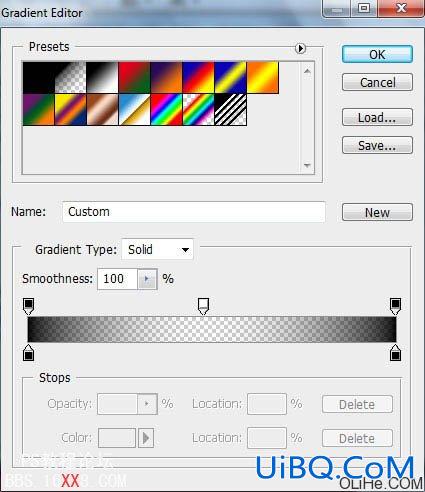Screen dimensions: 425x492
Task: Click the Load... button
Action: point(377,117)
